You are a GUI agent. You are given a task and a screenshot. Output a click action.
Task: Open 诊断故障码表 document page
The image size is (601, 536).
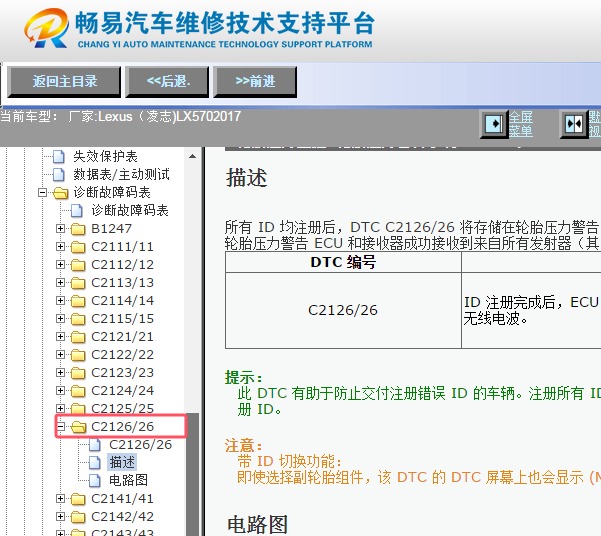pyautogui.click(x=130, y=210)
